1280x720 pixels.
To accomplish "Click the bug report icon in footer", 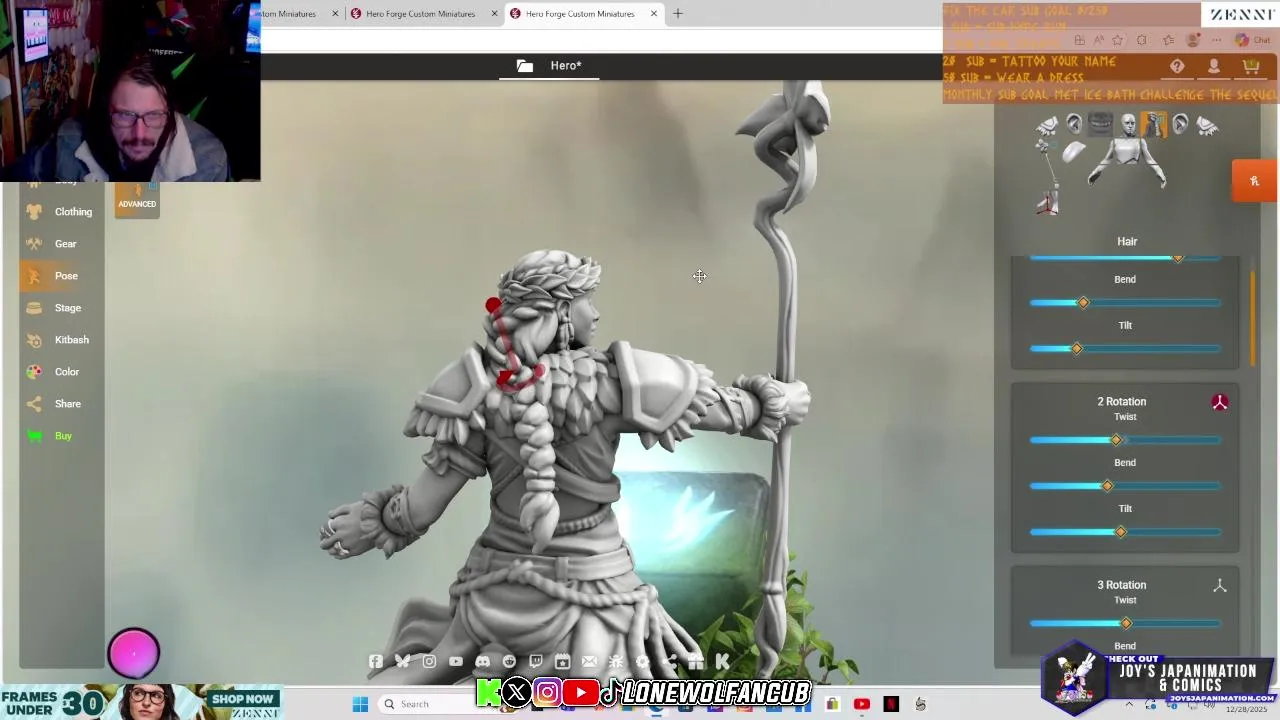I will [x=616, y=661].
